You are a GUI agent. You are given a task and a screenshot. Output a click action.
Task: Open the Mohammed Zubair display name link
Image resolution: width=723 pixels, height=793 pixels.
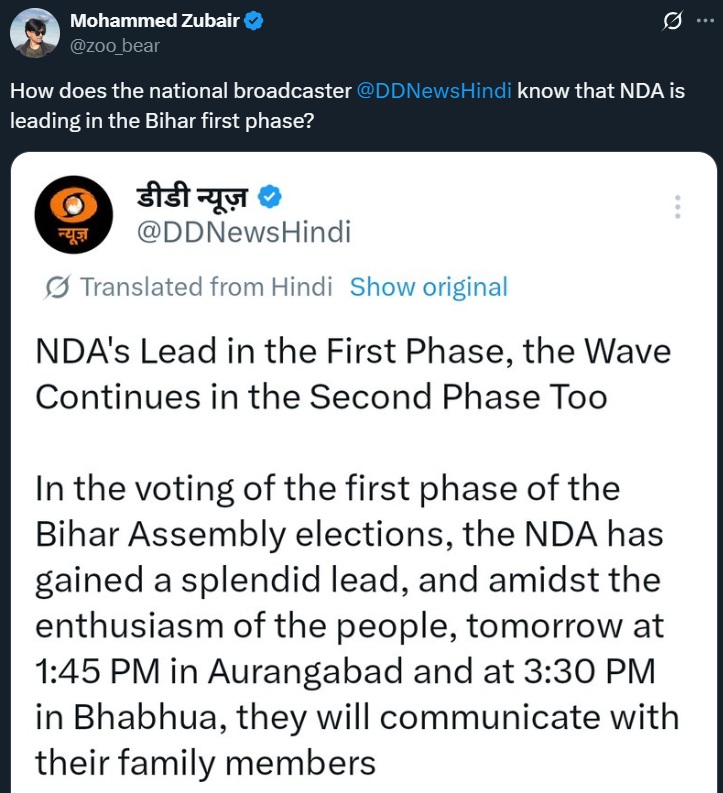(154, 21)
